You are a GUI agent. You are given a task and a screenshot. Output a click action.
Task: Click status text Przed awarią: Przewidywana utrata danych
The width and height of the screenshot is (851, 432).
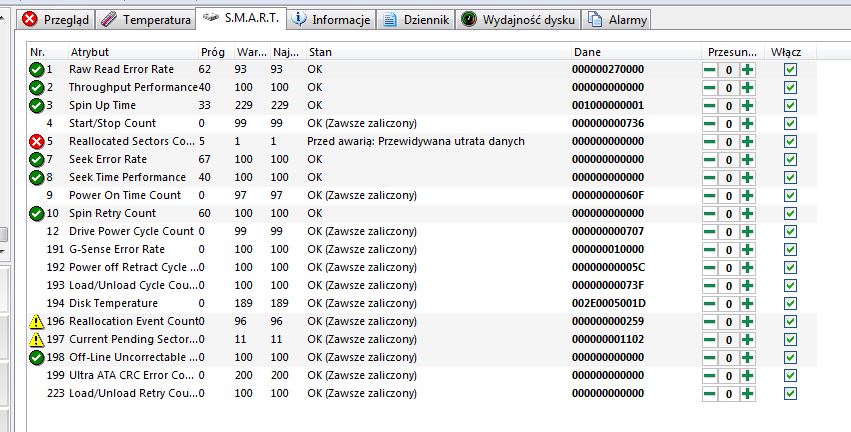[x=416, y=141]
